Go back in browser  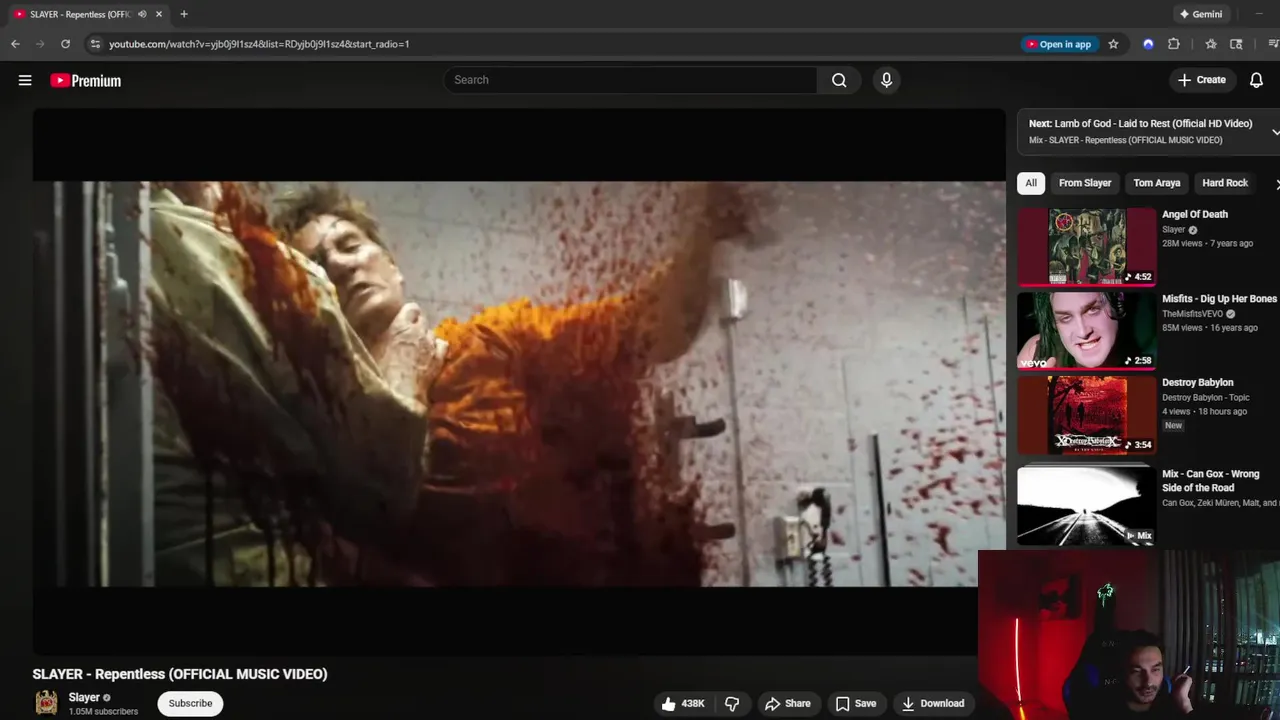click(x=15, y=44)
